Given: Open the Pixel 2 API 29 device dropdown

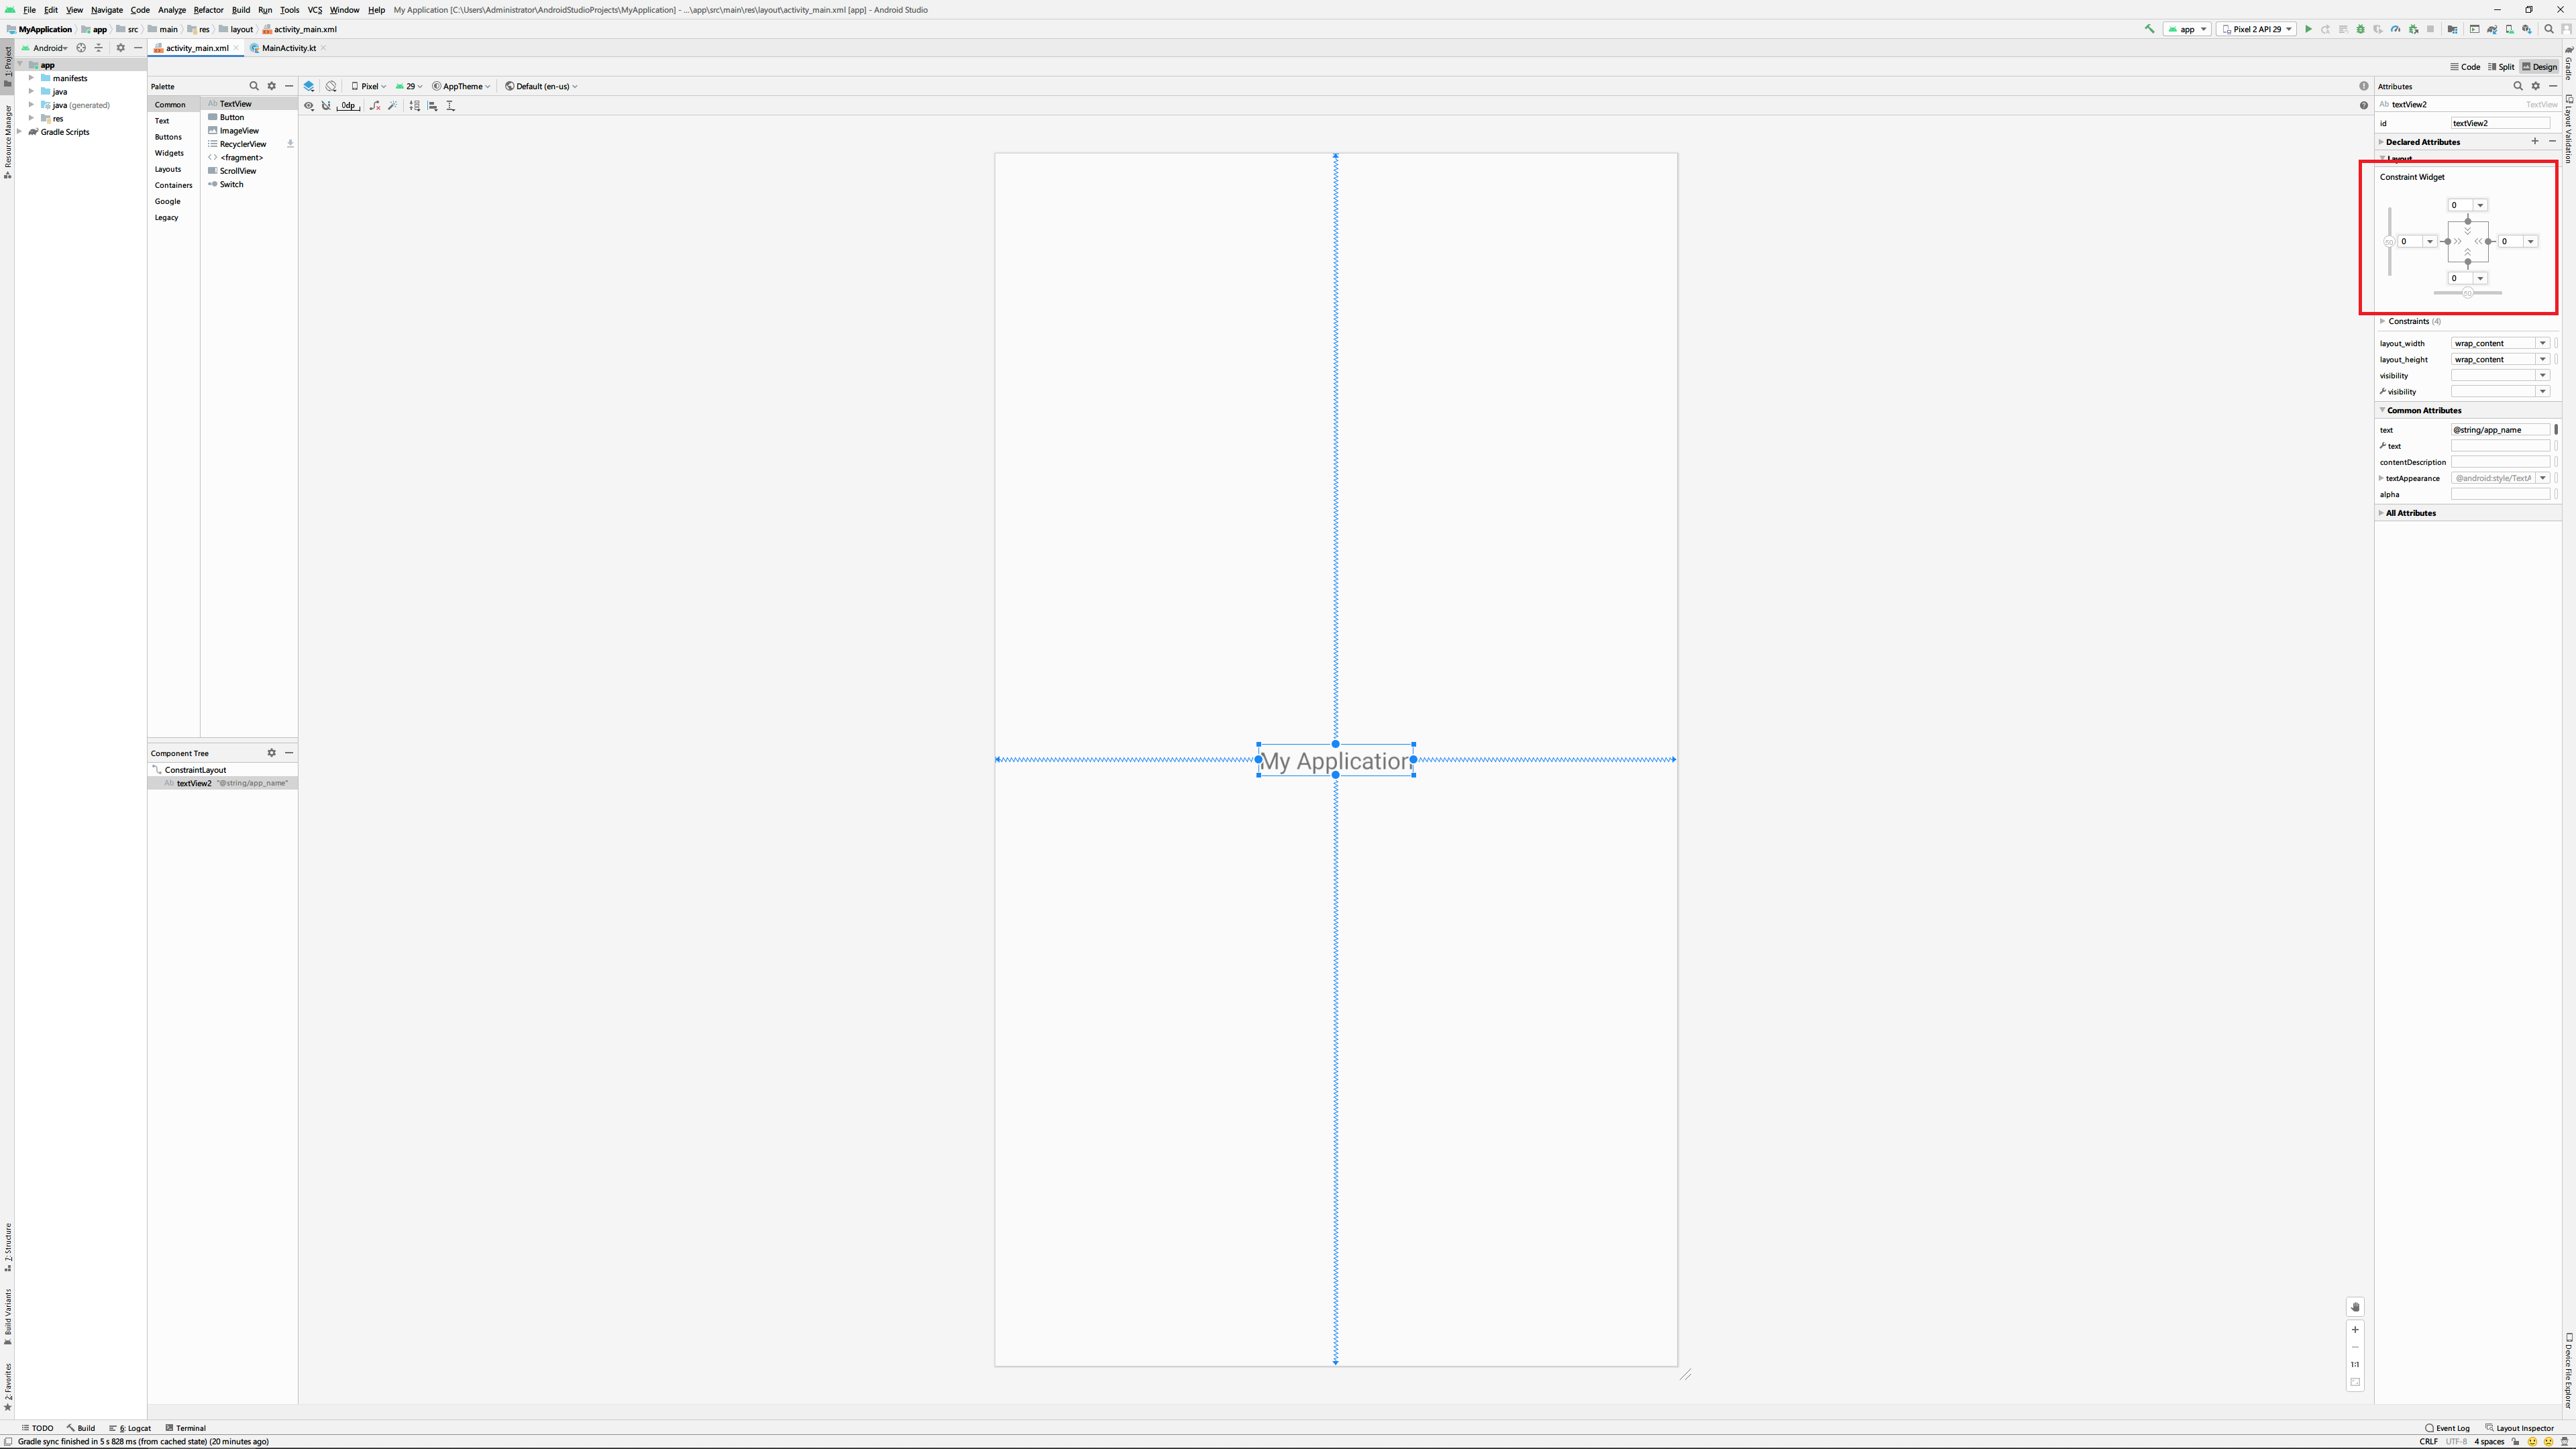Looking at the screenshot, I should point(2256,29).
